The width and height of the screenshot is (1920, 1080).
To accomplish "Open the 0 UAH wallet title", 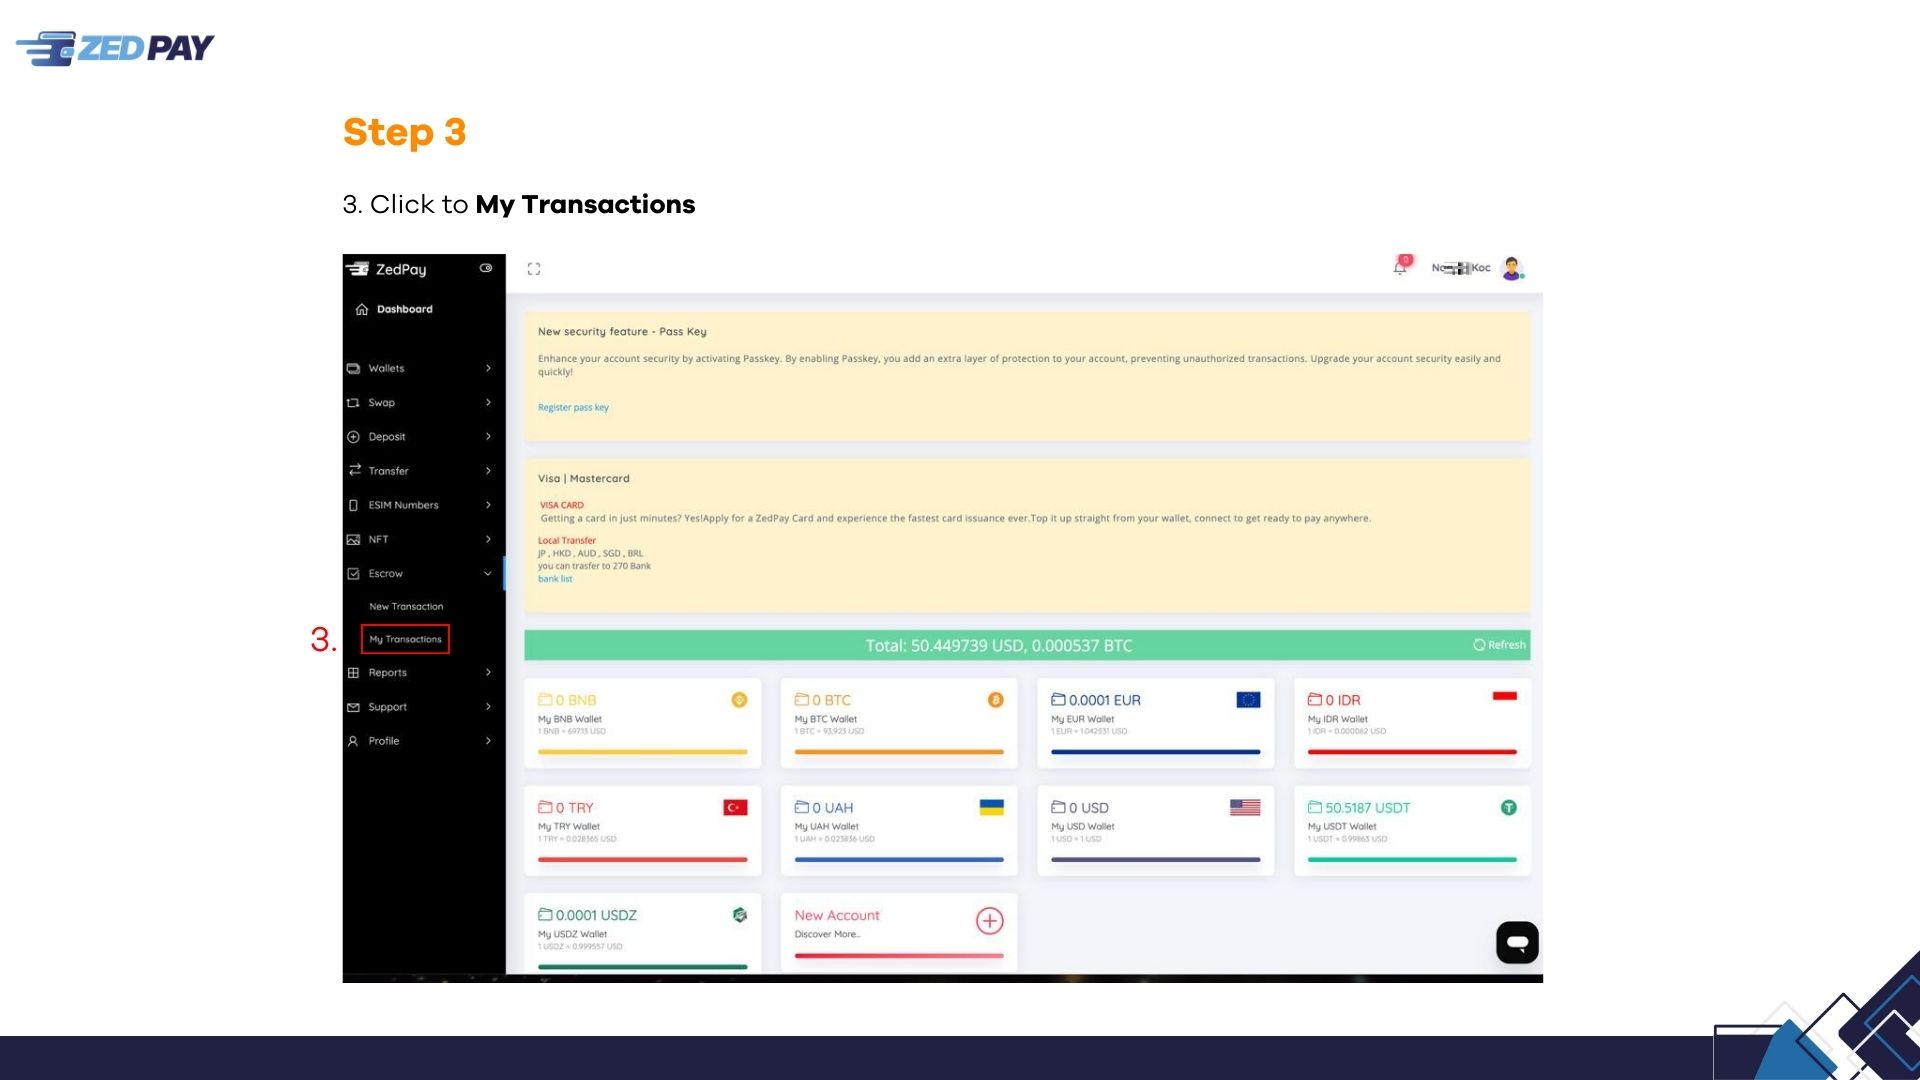I will click(824, 807).
